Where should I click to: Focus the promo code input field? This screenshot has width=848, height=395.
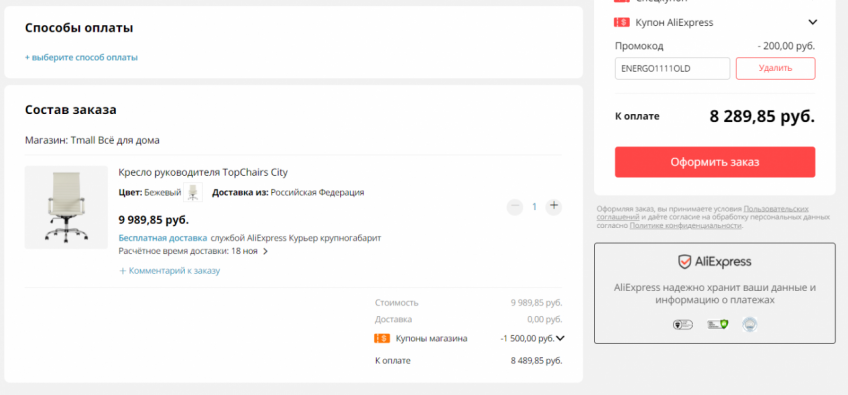click(672, 68)
